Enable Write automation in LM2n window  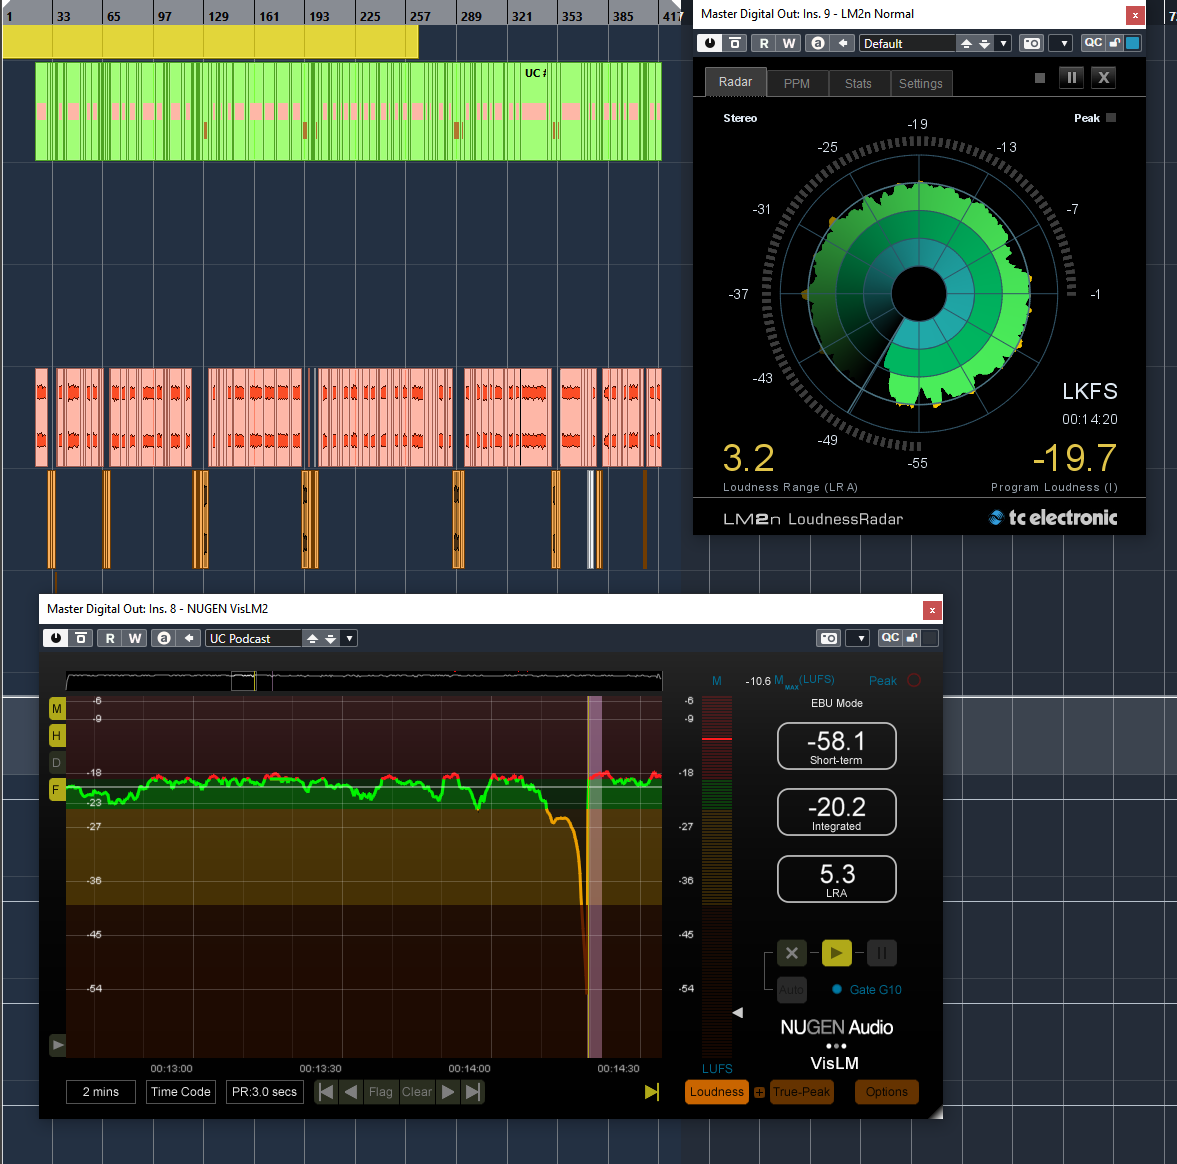click(788, 44)
